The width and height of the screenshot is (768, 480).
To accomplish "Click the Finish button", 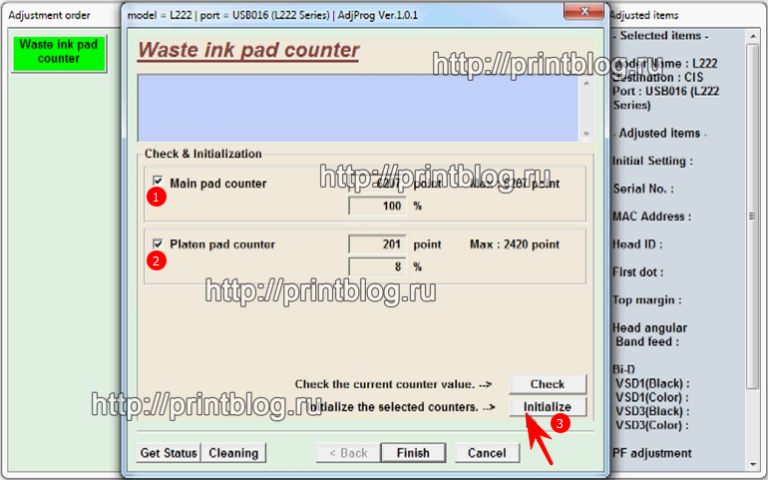I will [413, 453].
